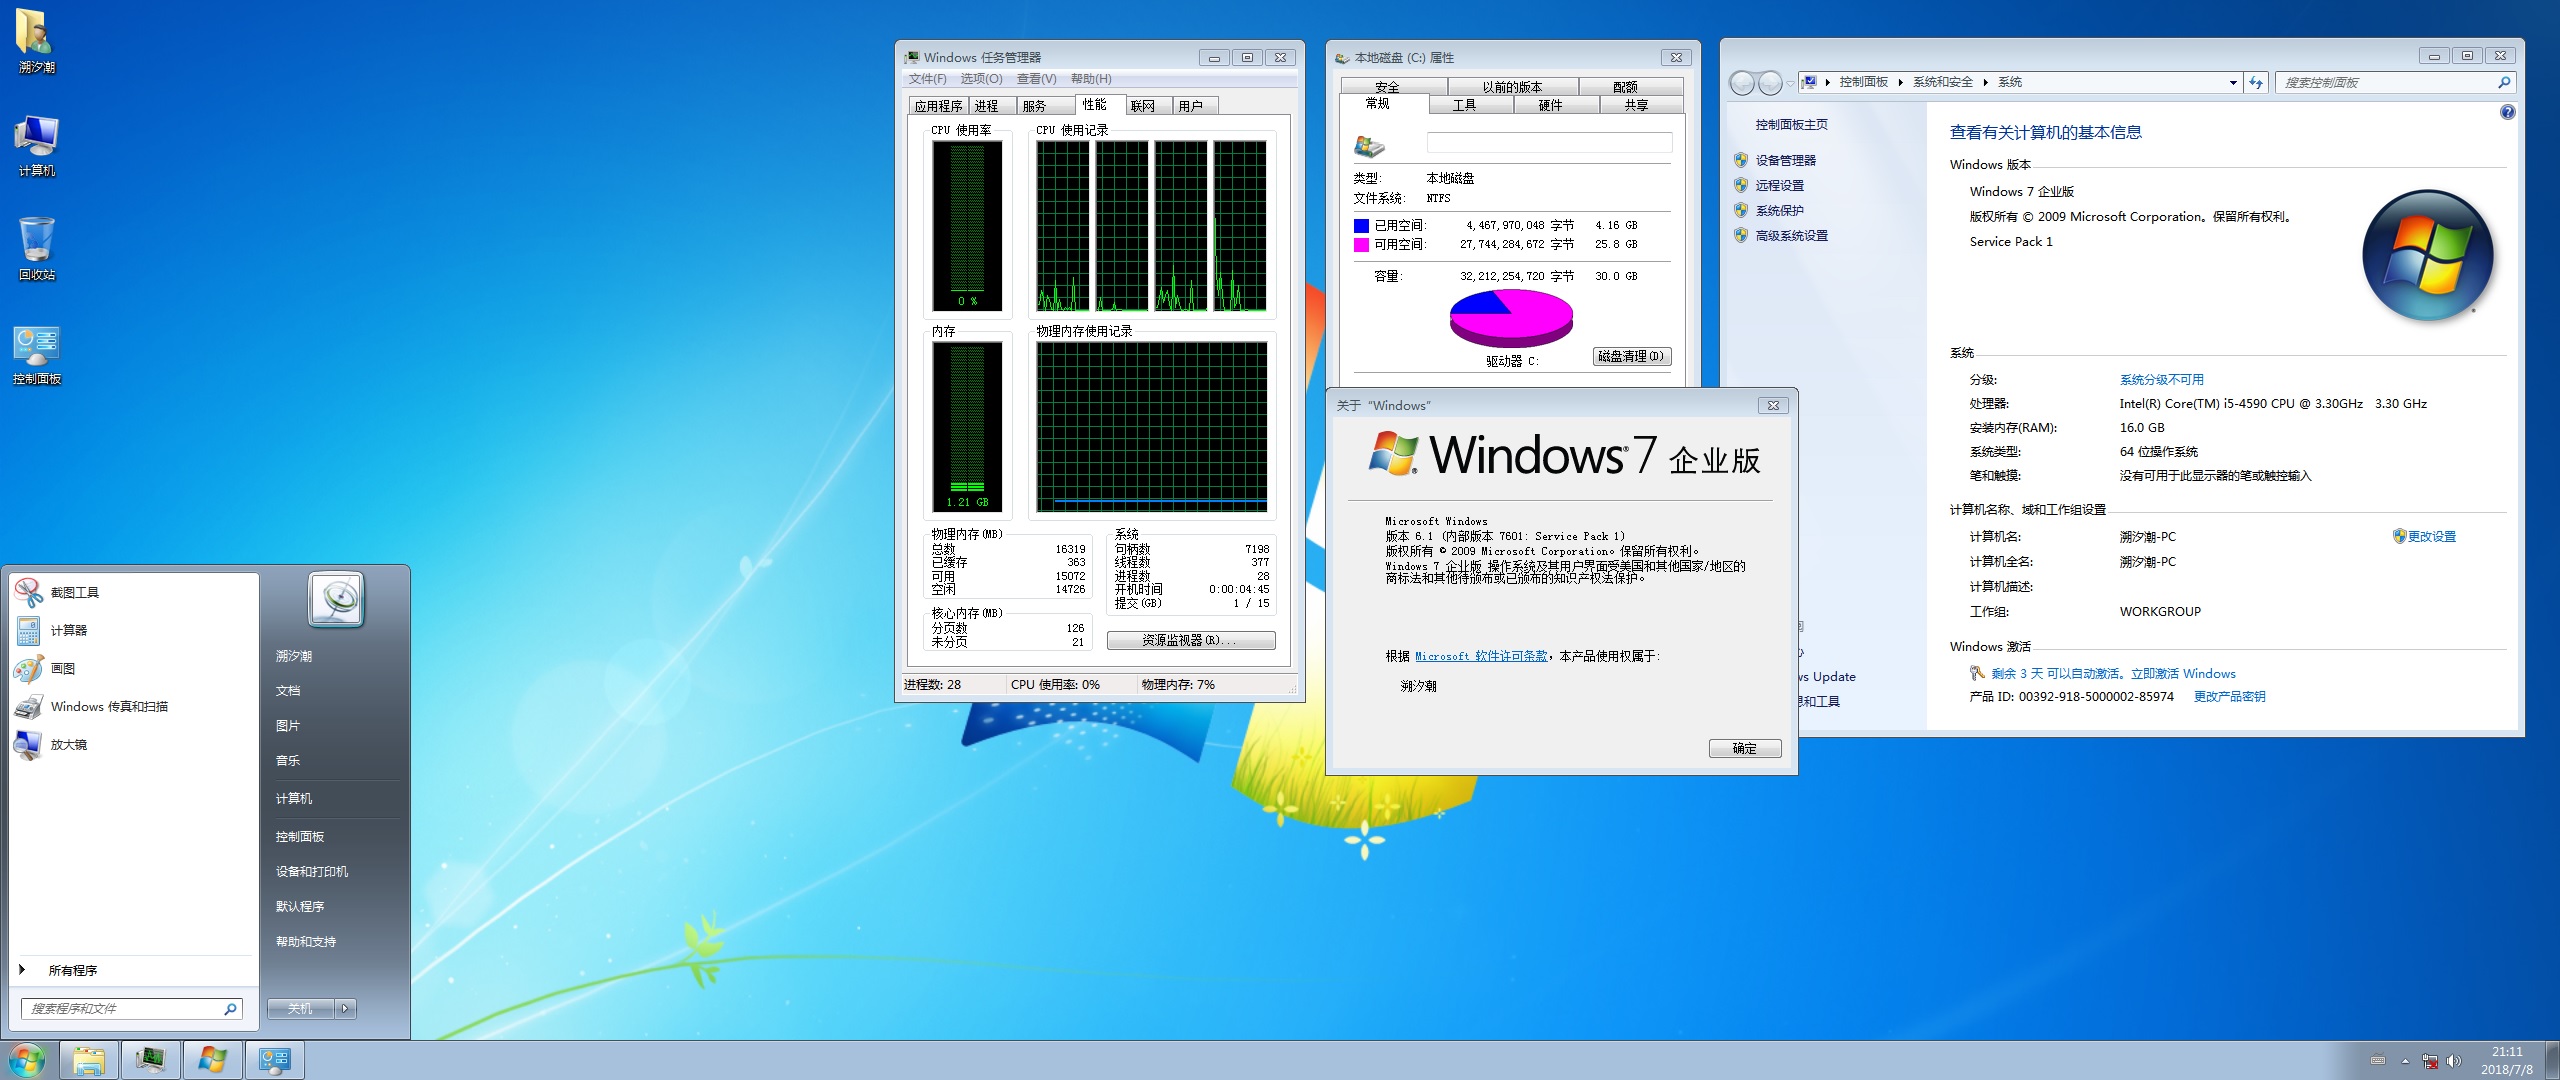Switch to 进程 tab in Task Manager
The height and width of the screenshot is (1080, 2560).
coord(991,106)
